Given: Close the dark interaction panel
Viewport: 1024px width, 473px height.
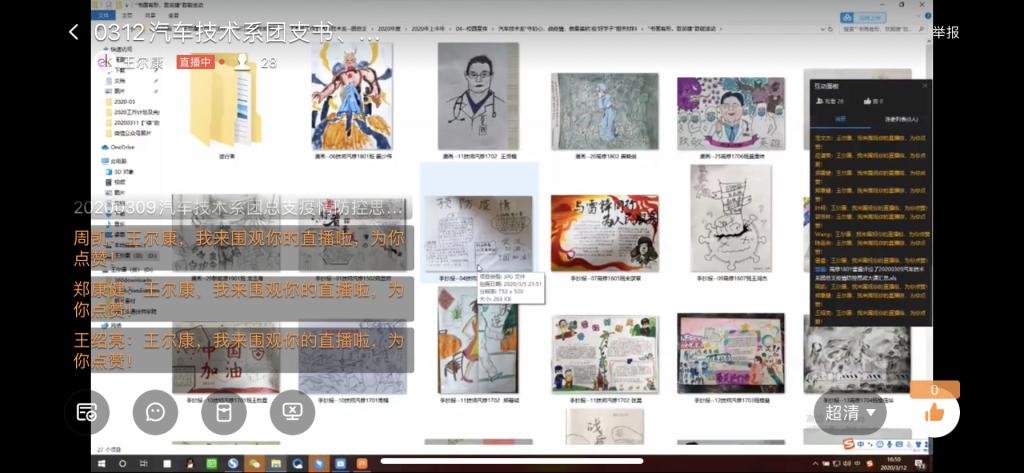Looking at the screenshot, I should click(924, 86).
